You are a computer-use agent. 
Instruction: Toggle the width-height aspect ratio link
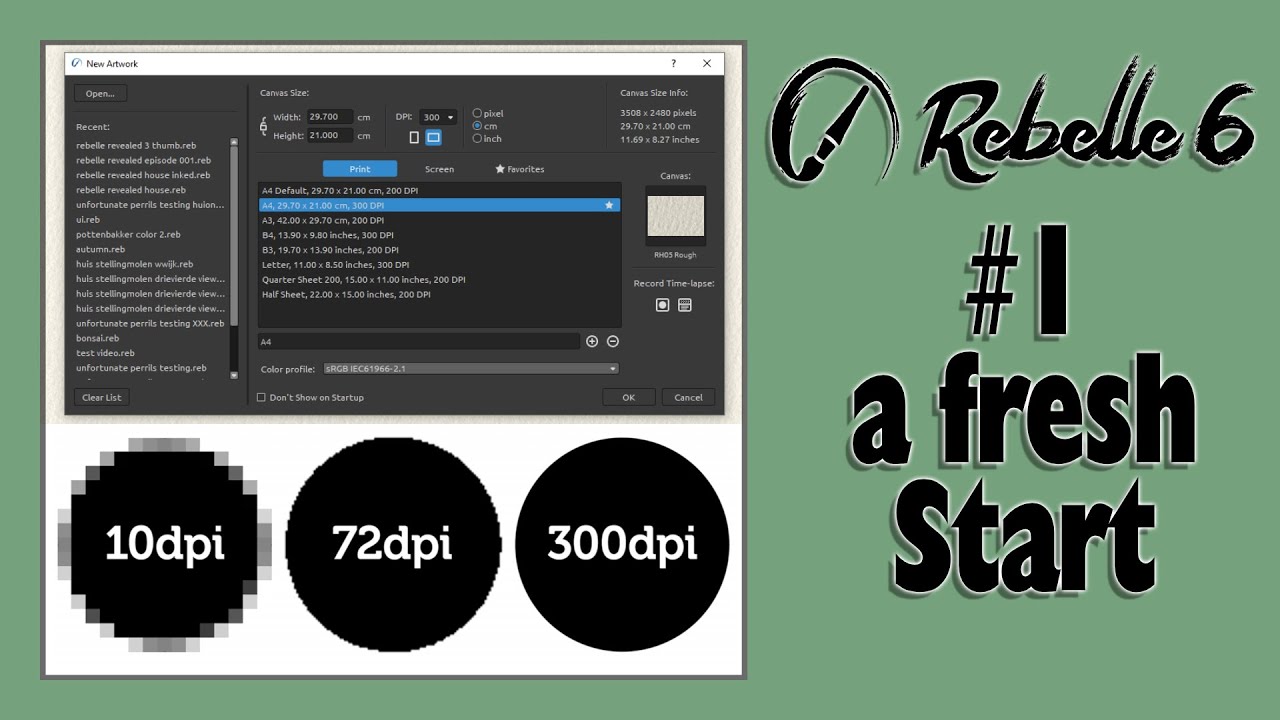[x=264, y=126]
